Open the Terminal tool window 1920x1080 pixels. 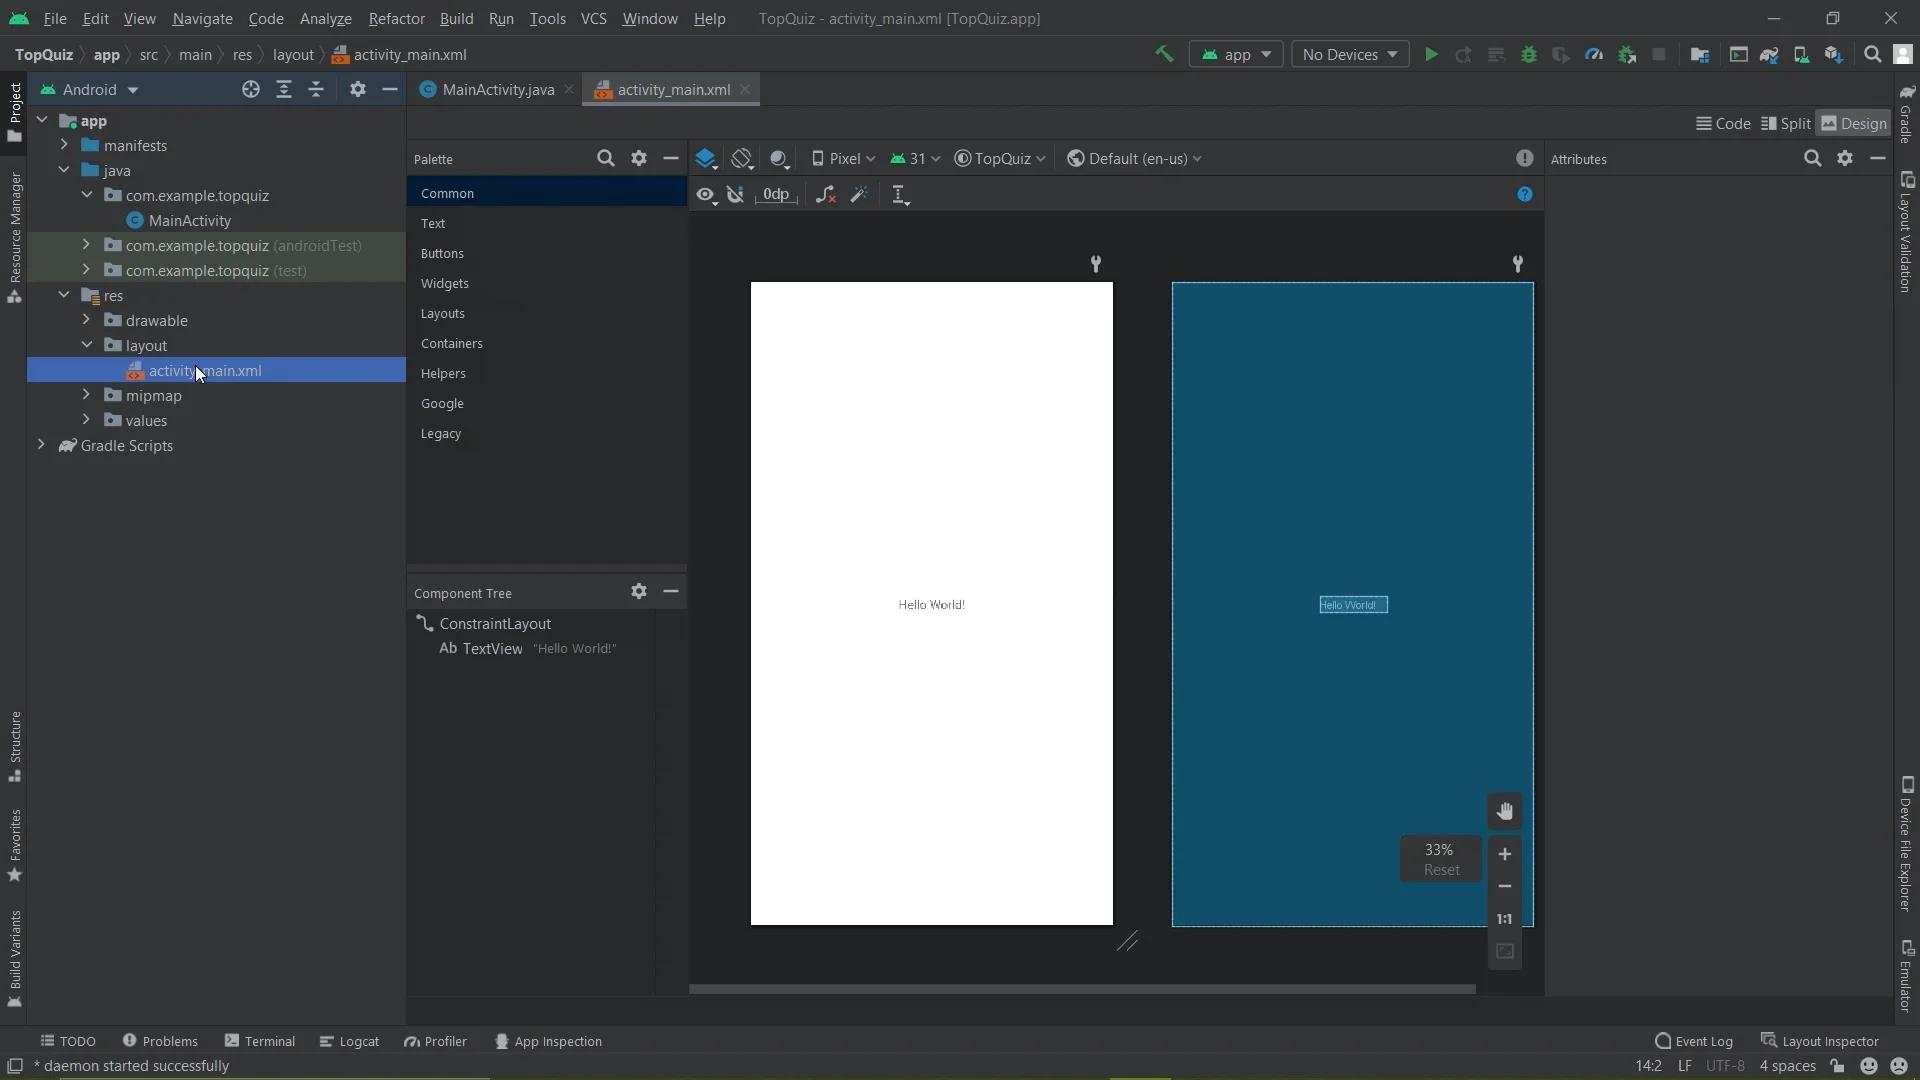(260, 1041)
